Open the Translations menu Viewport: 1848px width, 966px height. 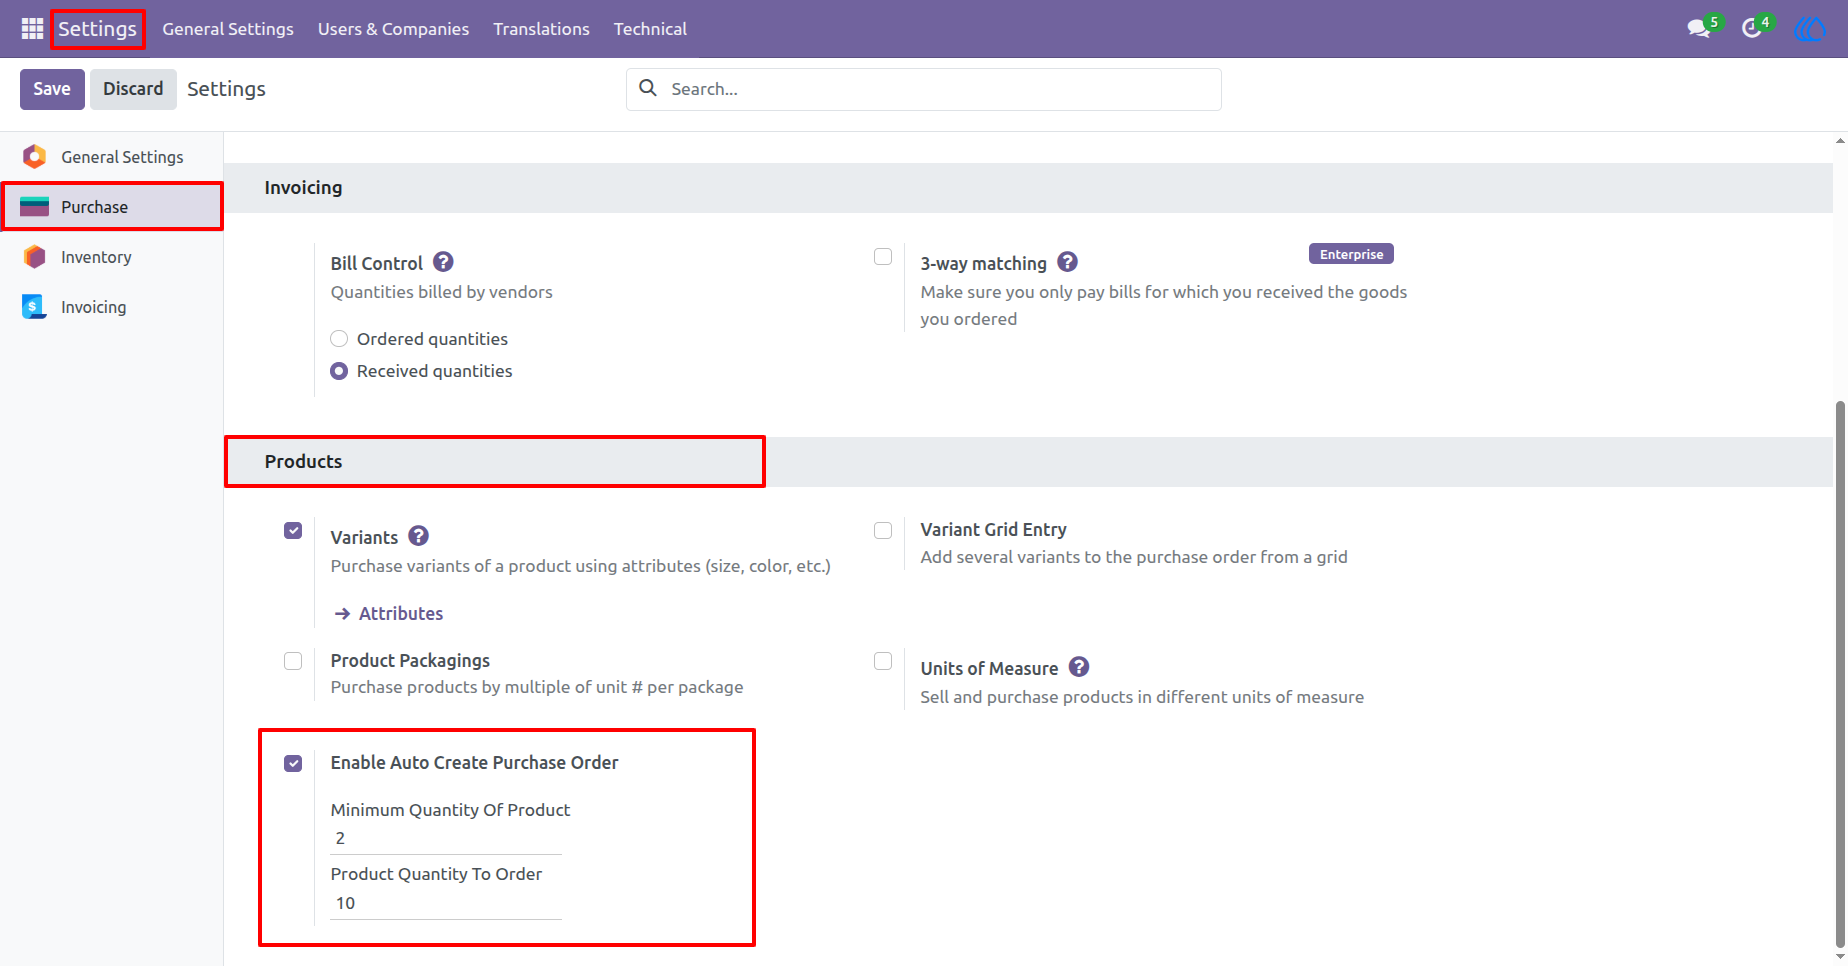tap(541, 29)
